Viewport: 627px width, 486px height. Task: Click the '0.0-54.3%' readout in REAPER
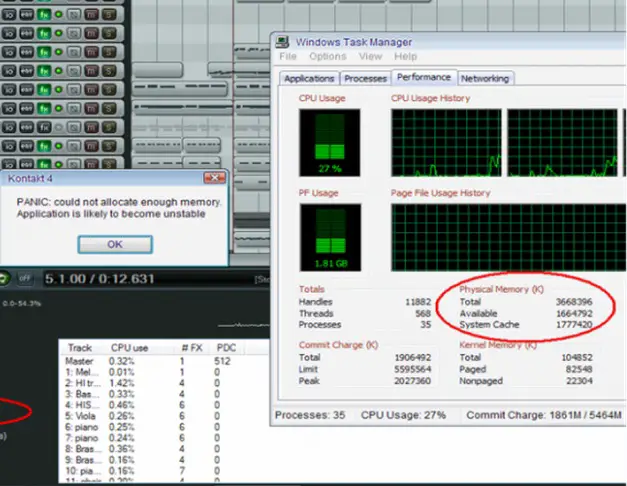[22, 304]
